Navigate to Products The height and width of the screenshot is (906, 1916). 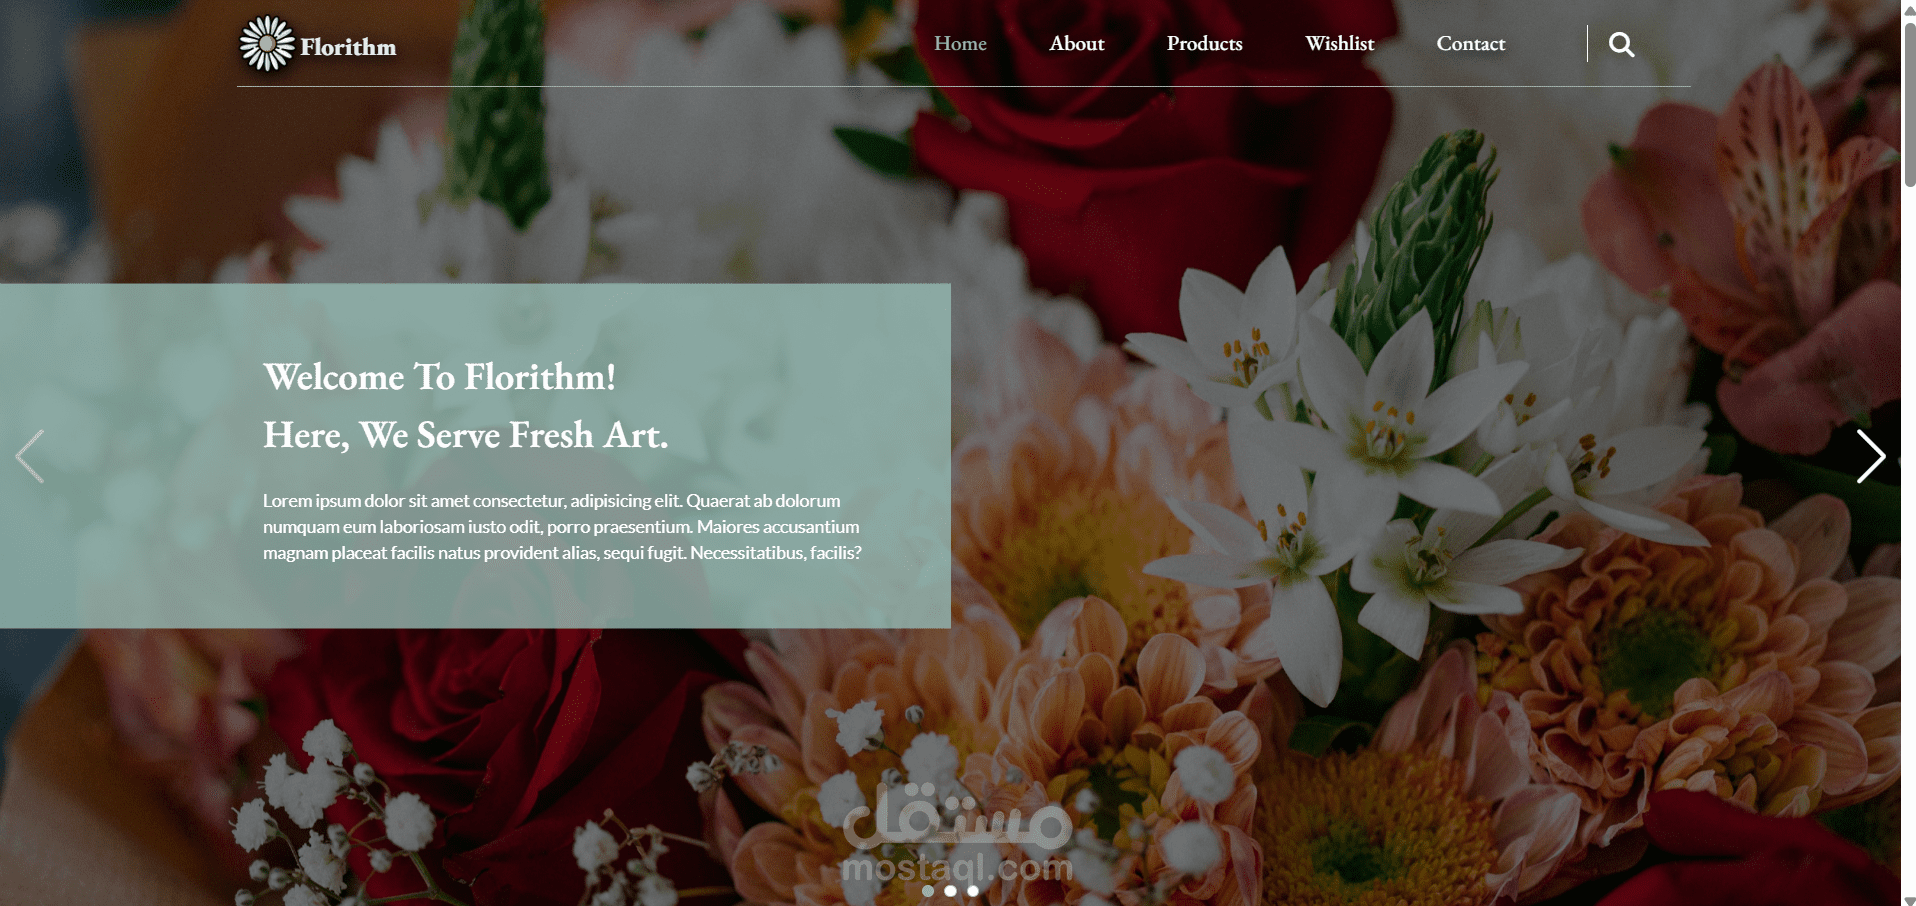[1204, 44]
